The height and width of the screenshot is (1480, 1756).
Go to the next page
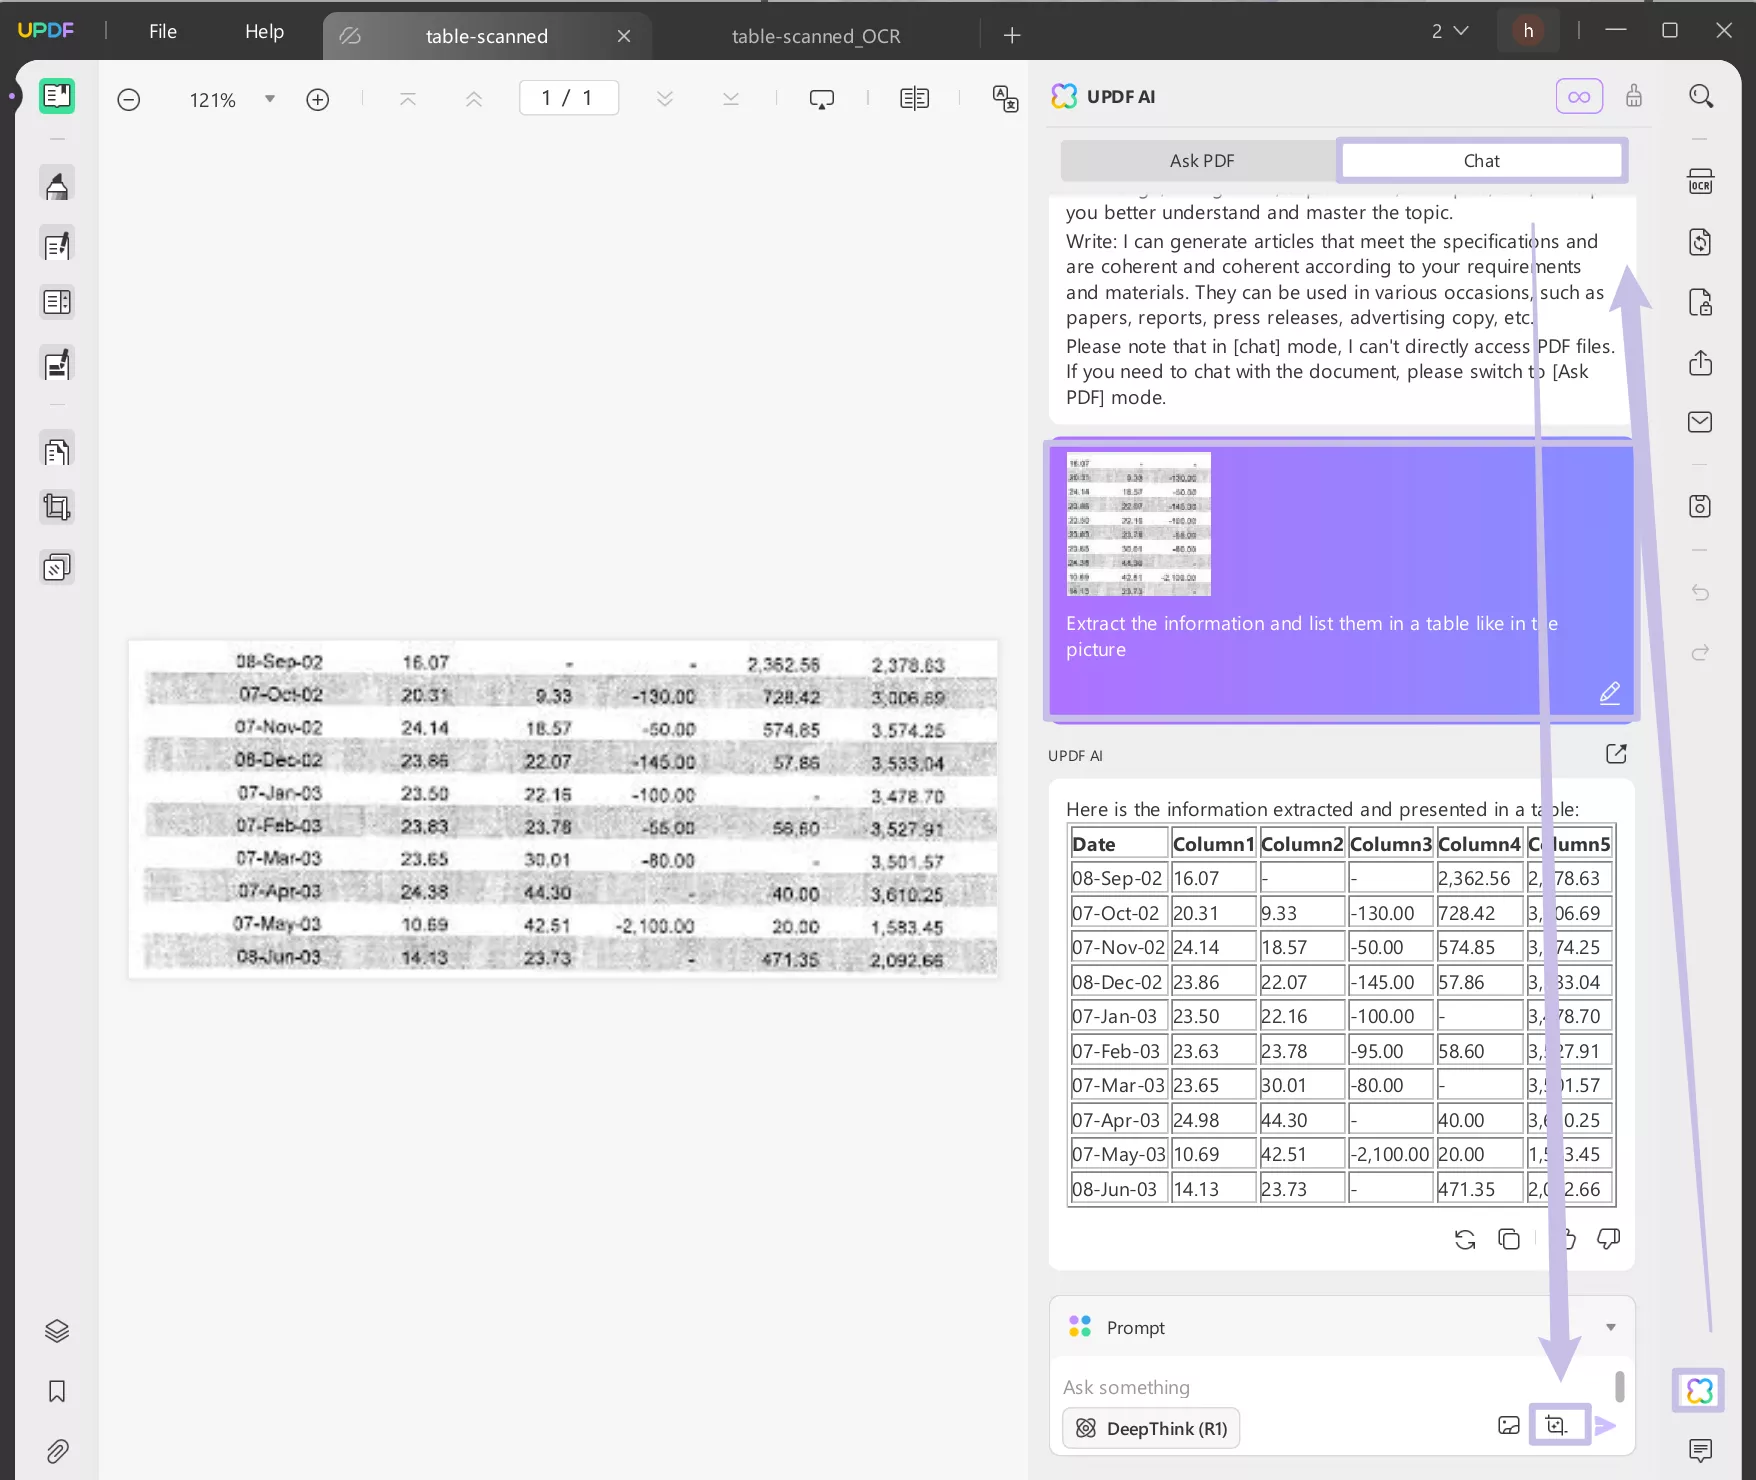(665, 99)
